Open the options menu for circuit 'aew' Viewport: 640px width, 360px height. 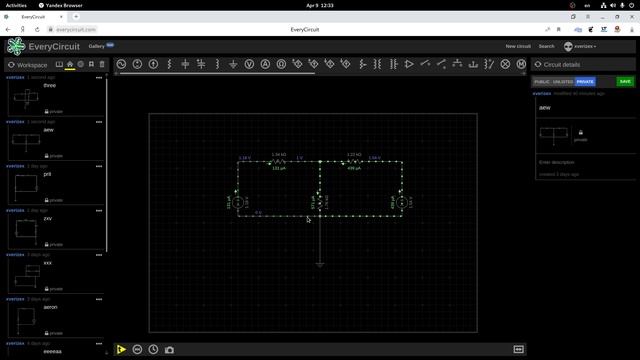[x=99, y=122]
